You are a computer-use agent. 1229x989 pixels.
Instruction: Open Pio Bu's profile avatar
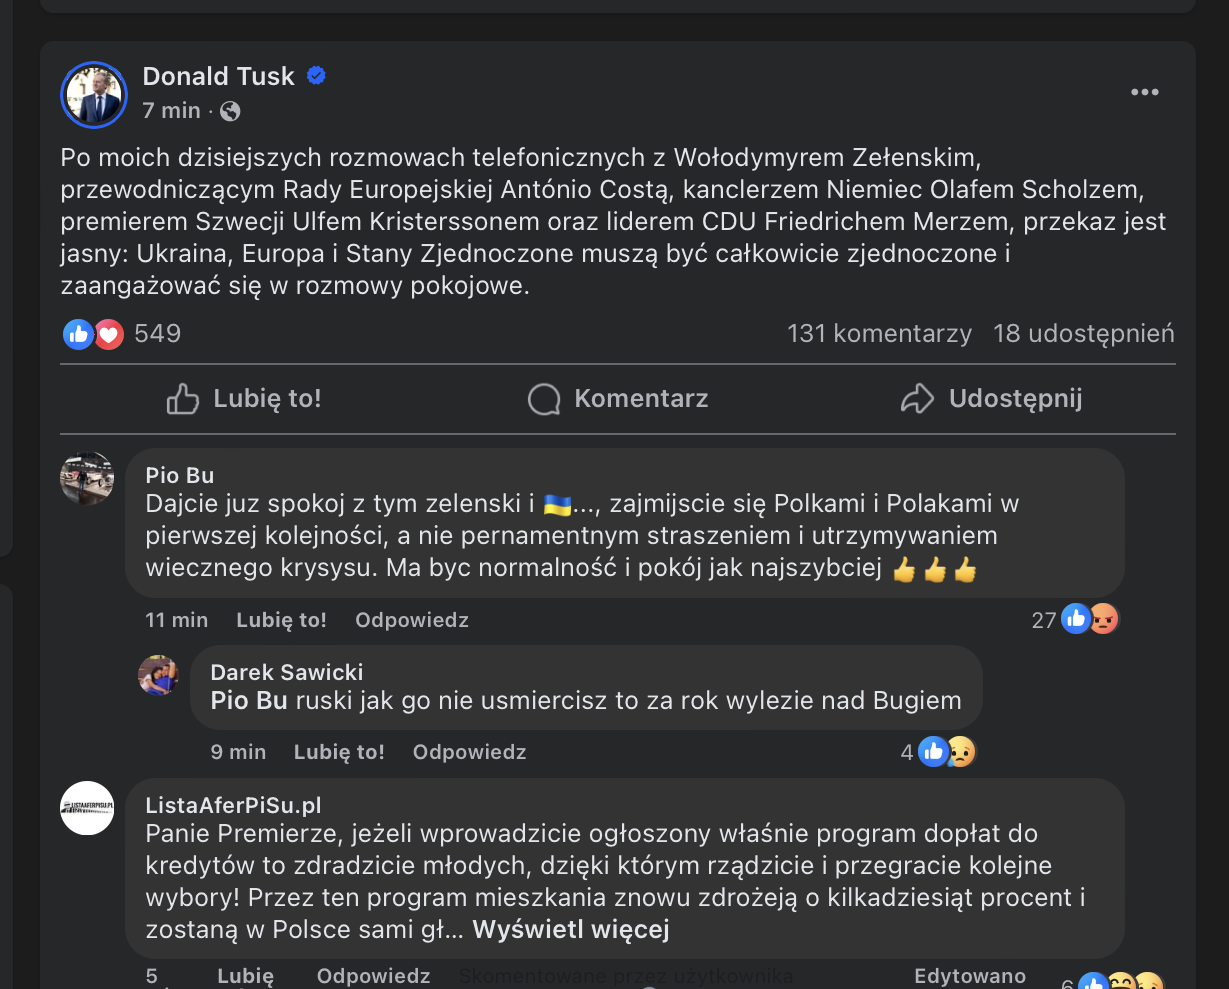[x=87, y=478]
